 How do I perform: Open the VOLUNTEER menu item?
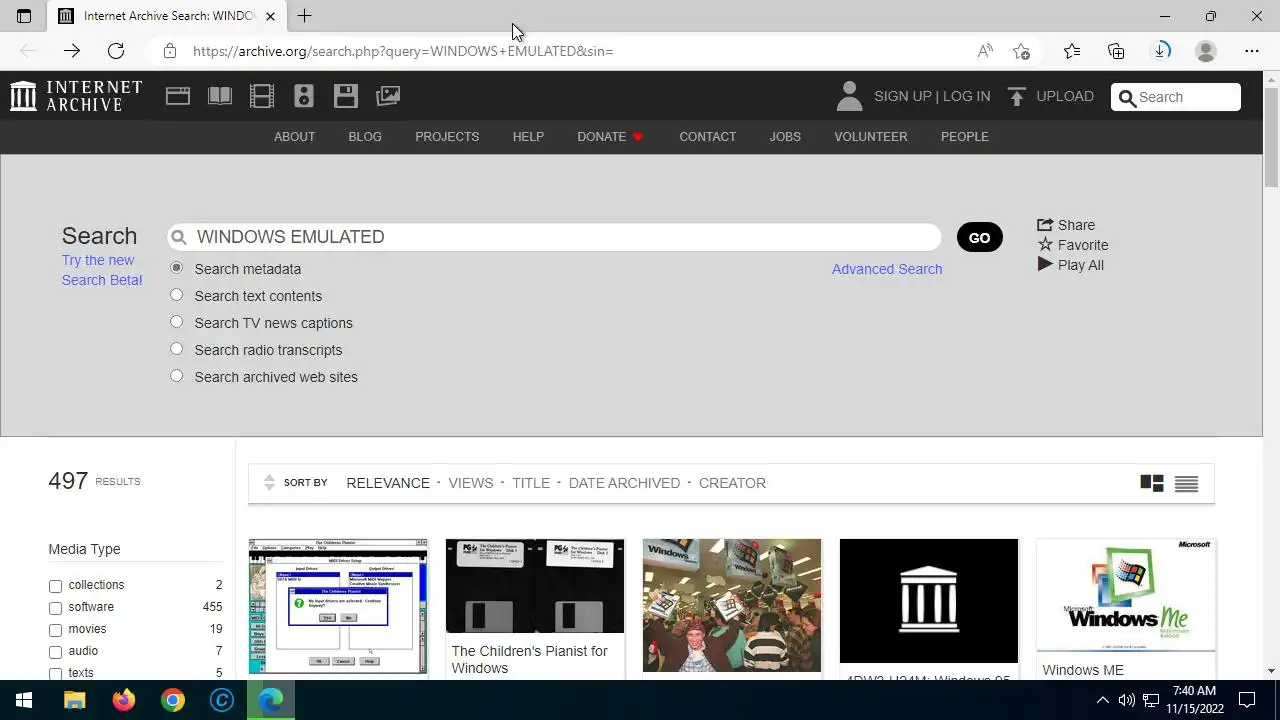pyautogui.click(x=871, y=136)
